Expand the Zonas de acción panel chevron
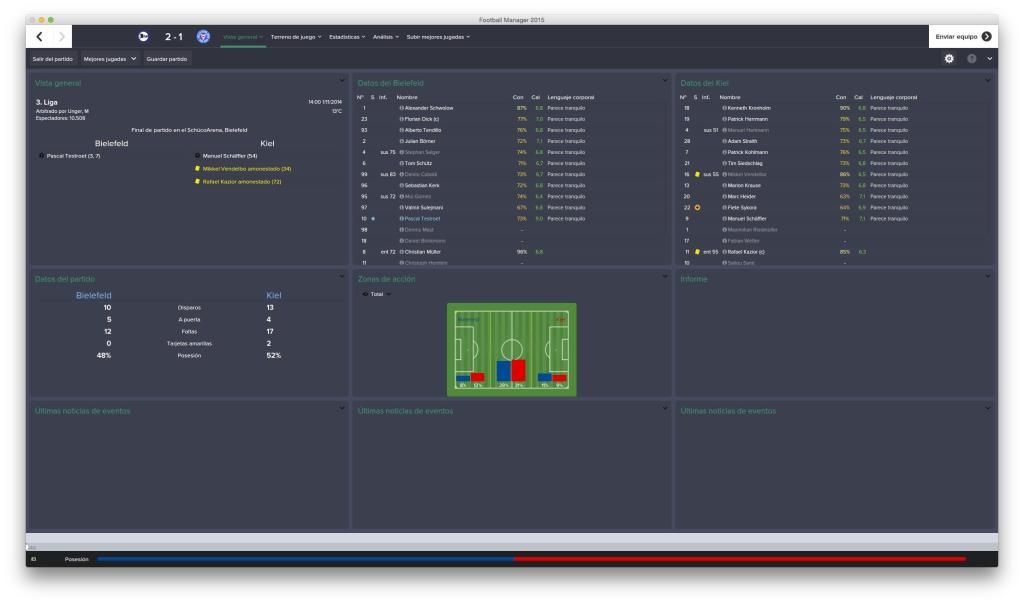This screenshot has width=1024, height=604. (665, 277)
